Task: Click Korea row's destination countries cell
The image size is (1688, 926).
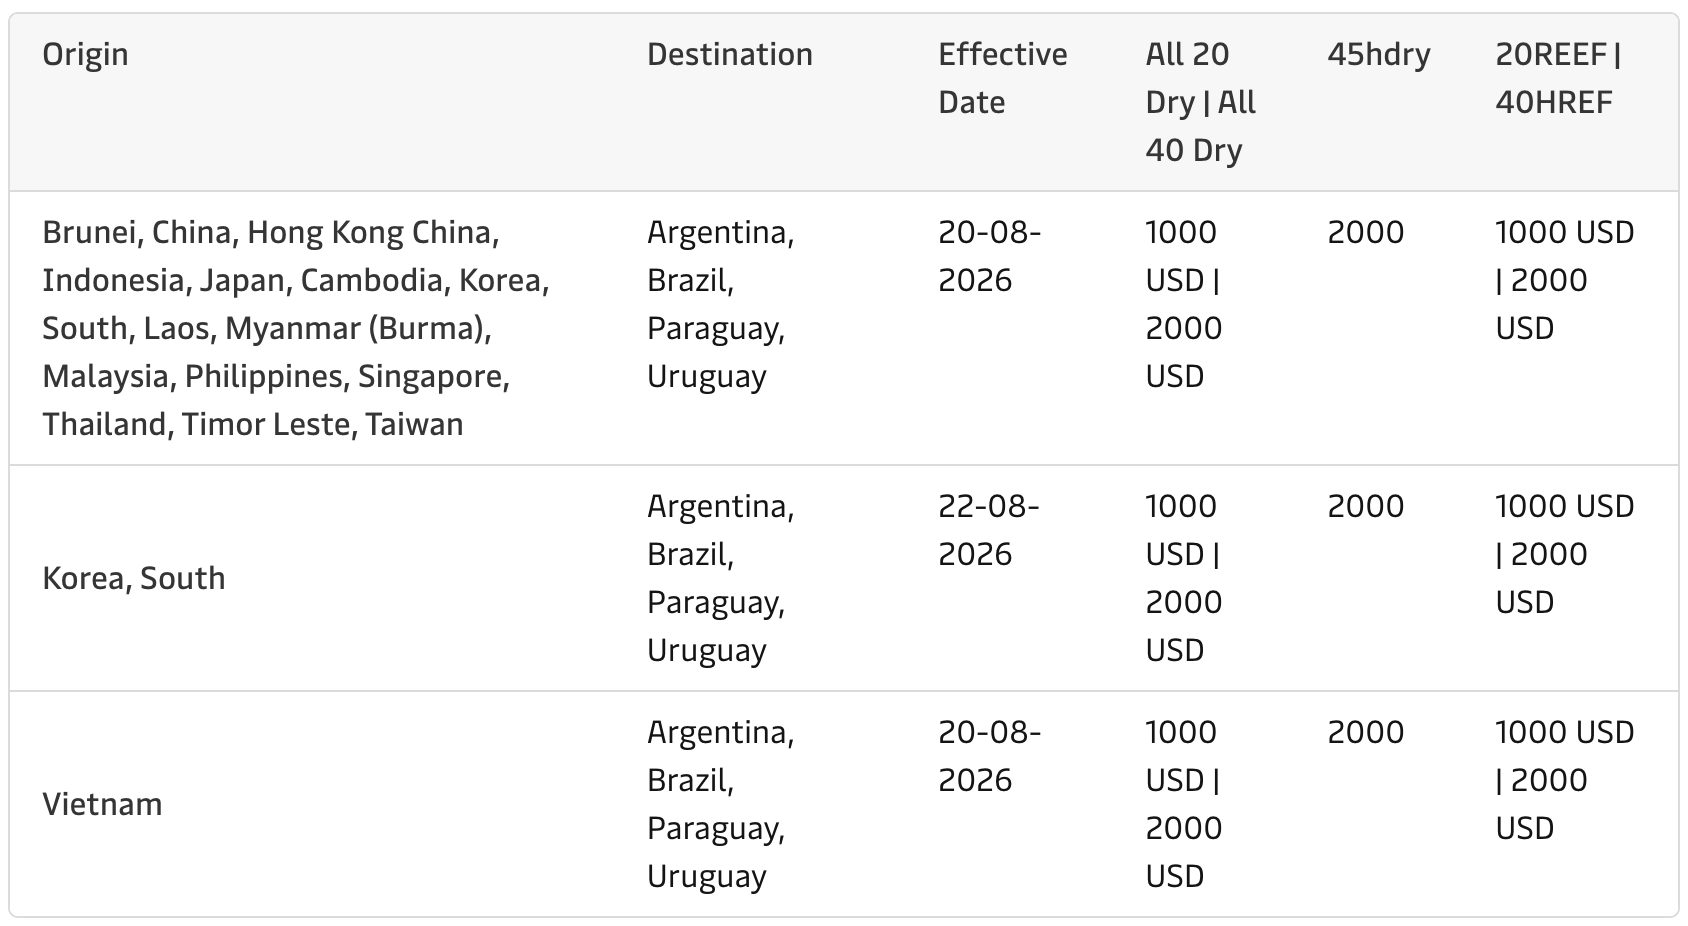Action: coord(720,578)
